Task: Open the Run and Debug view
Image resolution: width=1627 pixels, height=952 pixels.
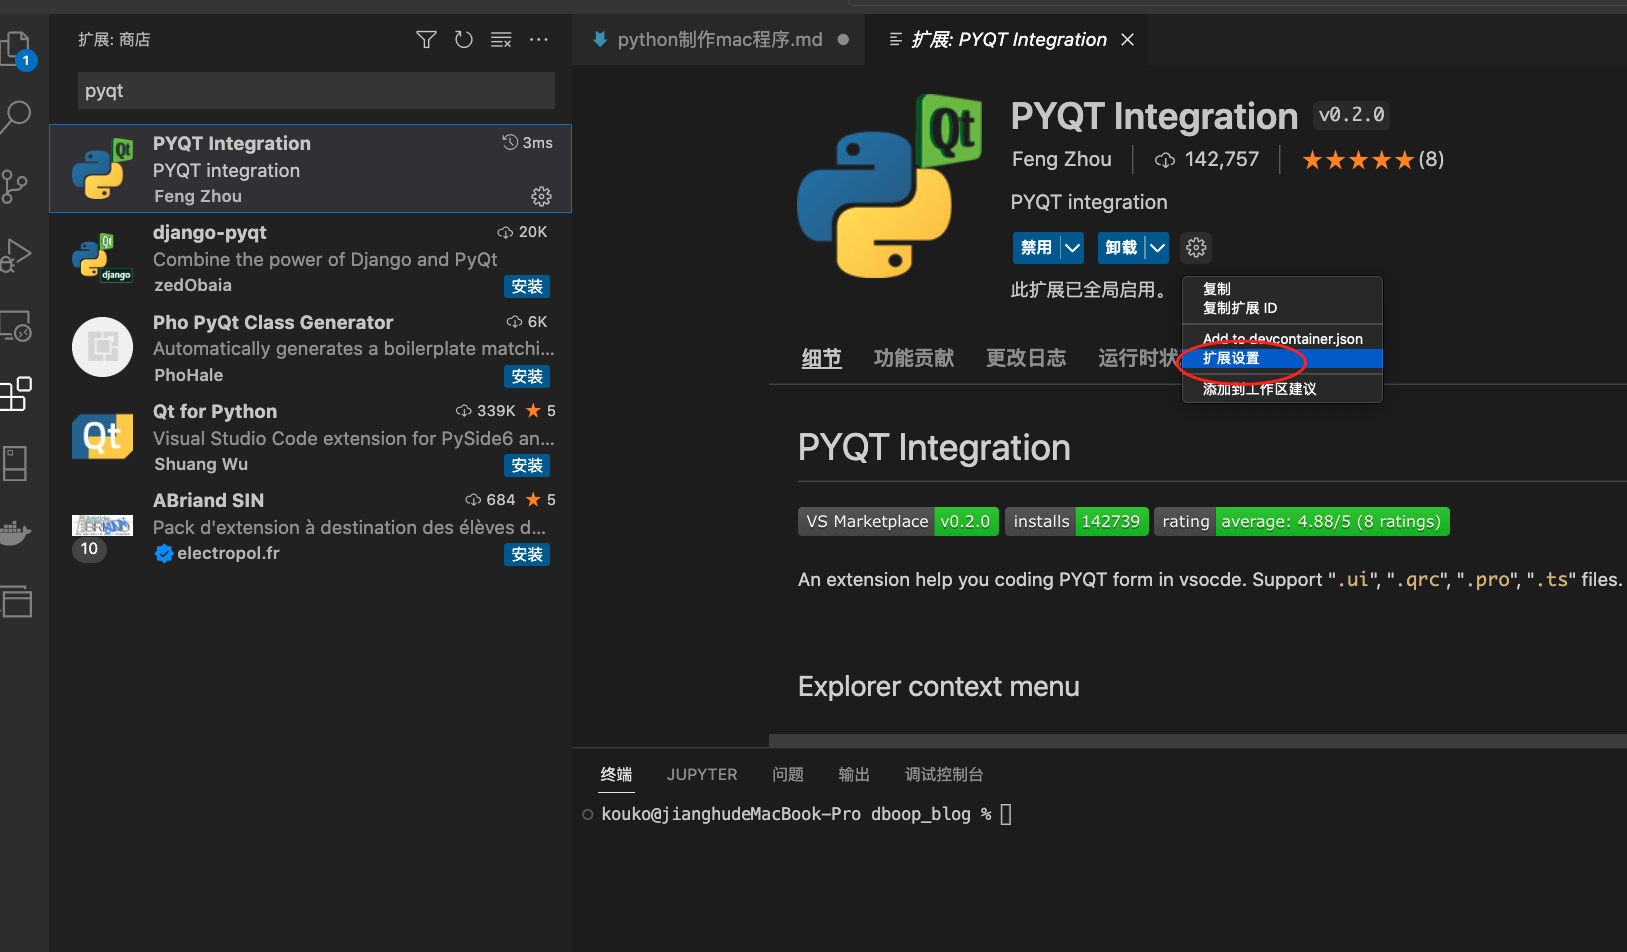Action: 18,256
